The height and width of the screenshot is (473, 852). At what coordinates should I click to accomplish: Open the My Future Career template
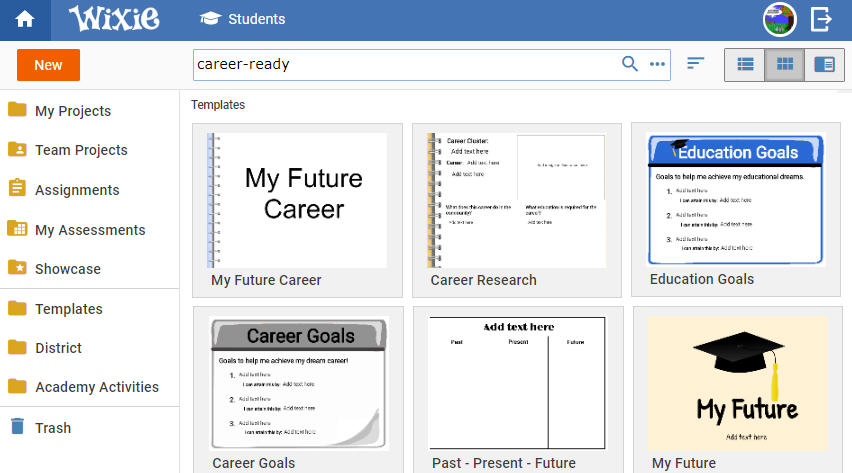[297, 210]
